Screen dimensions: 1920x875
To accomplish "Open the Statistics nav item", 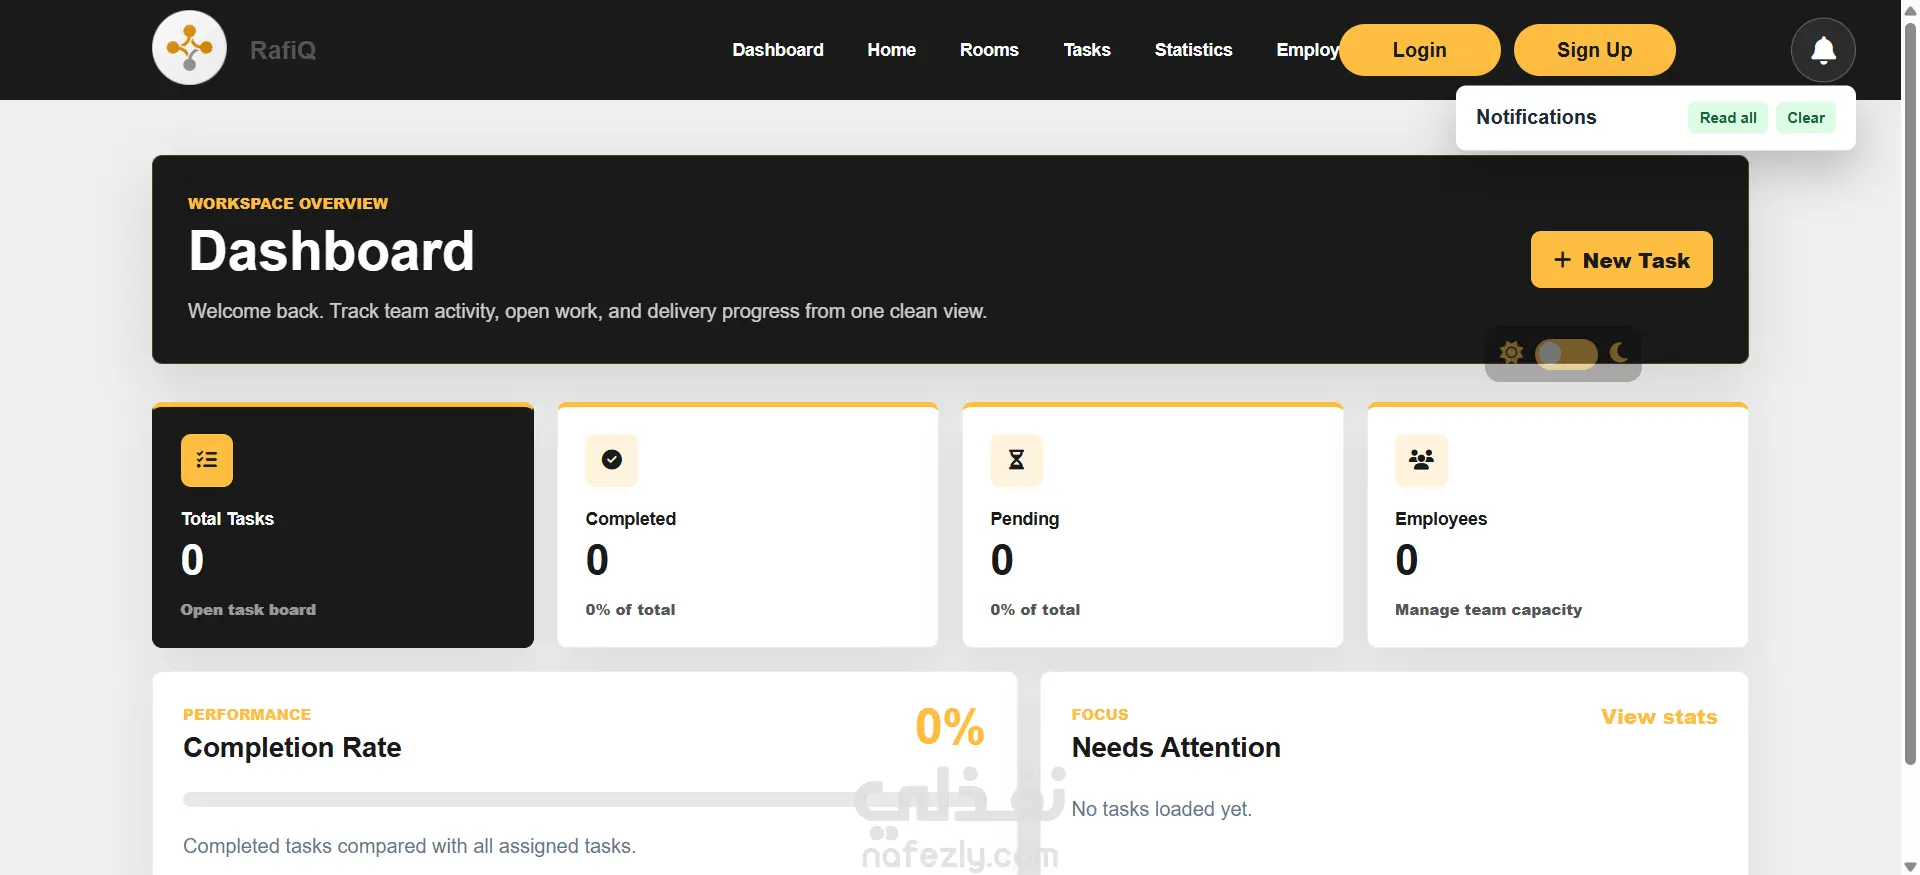I will tap(1193, 50).
